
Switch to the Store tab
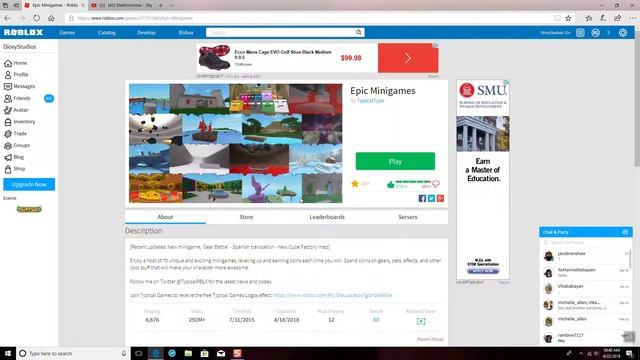(x=246, y=217)
